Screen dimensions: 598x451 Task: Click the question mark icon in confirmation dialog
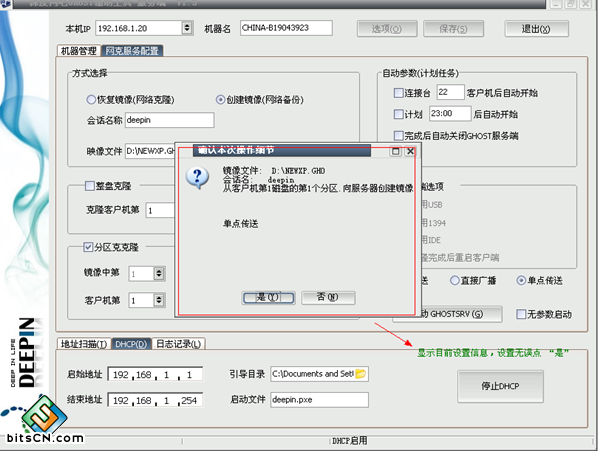pyautogui.click(x=197, y=178)
